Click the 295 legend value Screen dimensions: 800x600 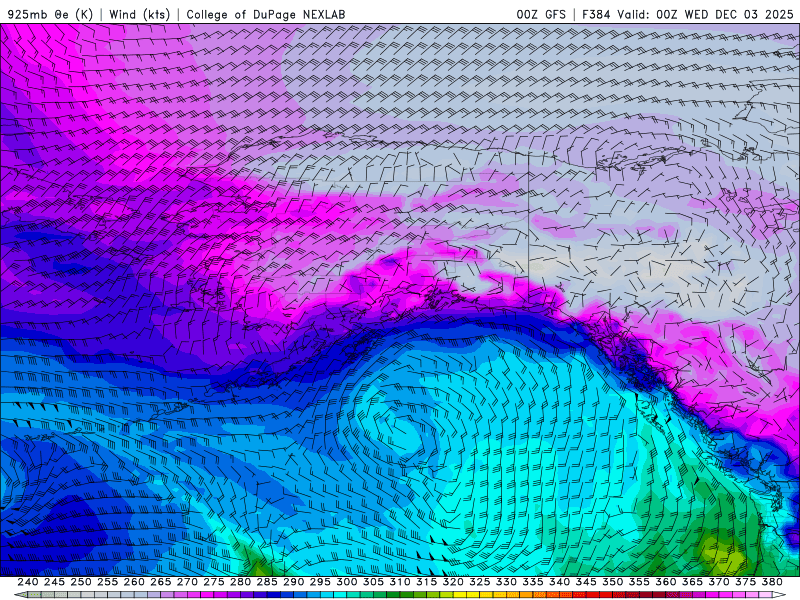(x=320, y=582)
